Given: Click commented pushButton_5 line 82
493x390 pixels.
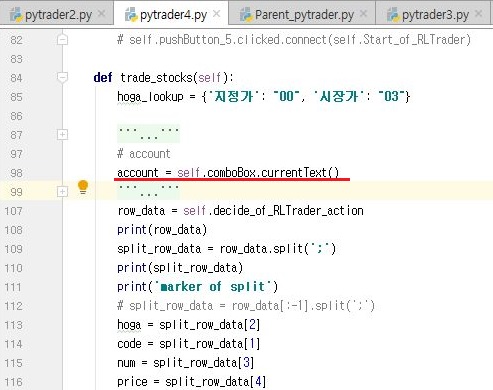Looking at the screenshot, I should point(294,40).
